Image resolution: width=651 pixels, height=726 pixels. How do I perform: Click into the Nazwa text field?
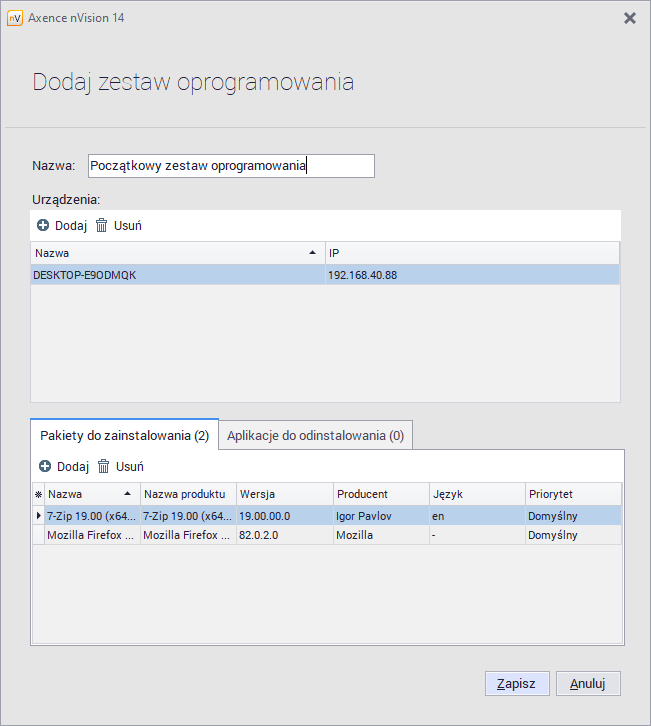click(230, 166)
